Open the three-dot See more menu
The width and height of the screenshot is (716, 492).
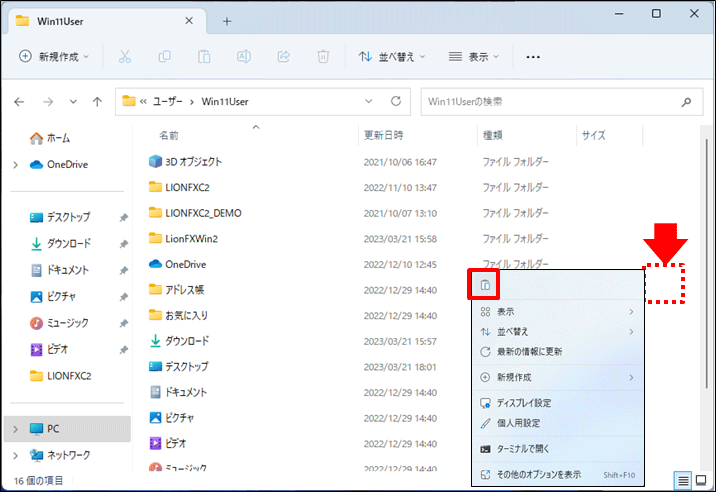(533, 57)
